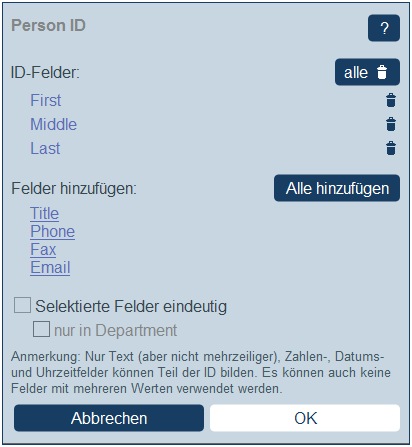Tick the 'nur in Department' checkbox
Image resolution: width=412 pixels, height=447 pixels.
pyautogui.click(x=41, y=329)
